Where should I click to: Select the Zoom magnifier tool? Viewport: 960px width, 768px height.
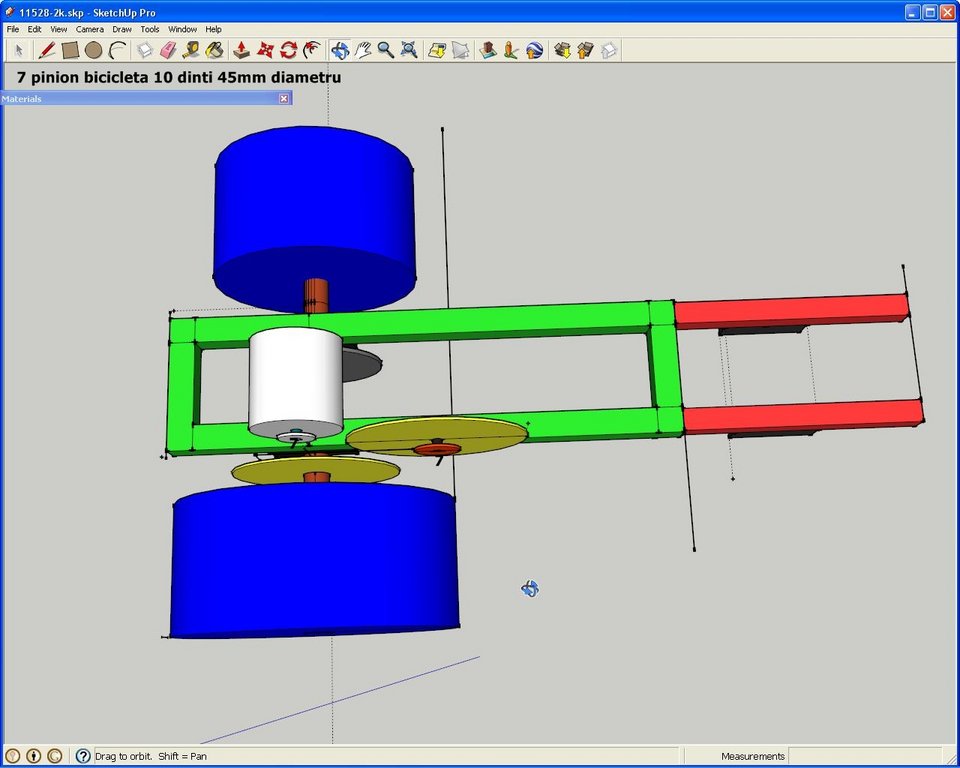pyautogui.click(x=386, y=50)
